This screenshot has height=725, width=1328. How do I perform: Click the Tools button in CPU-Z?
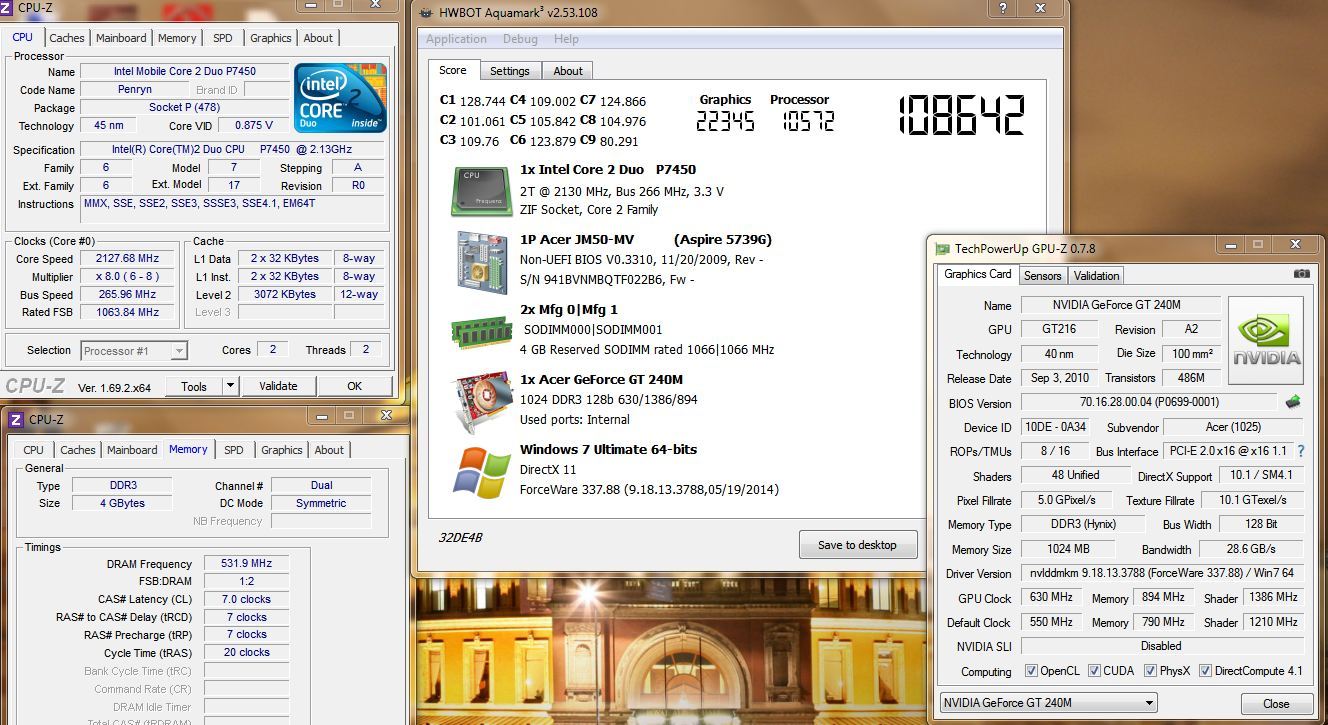(x=194, y=386)
